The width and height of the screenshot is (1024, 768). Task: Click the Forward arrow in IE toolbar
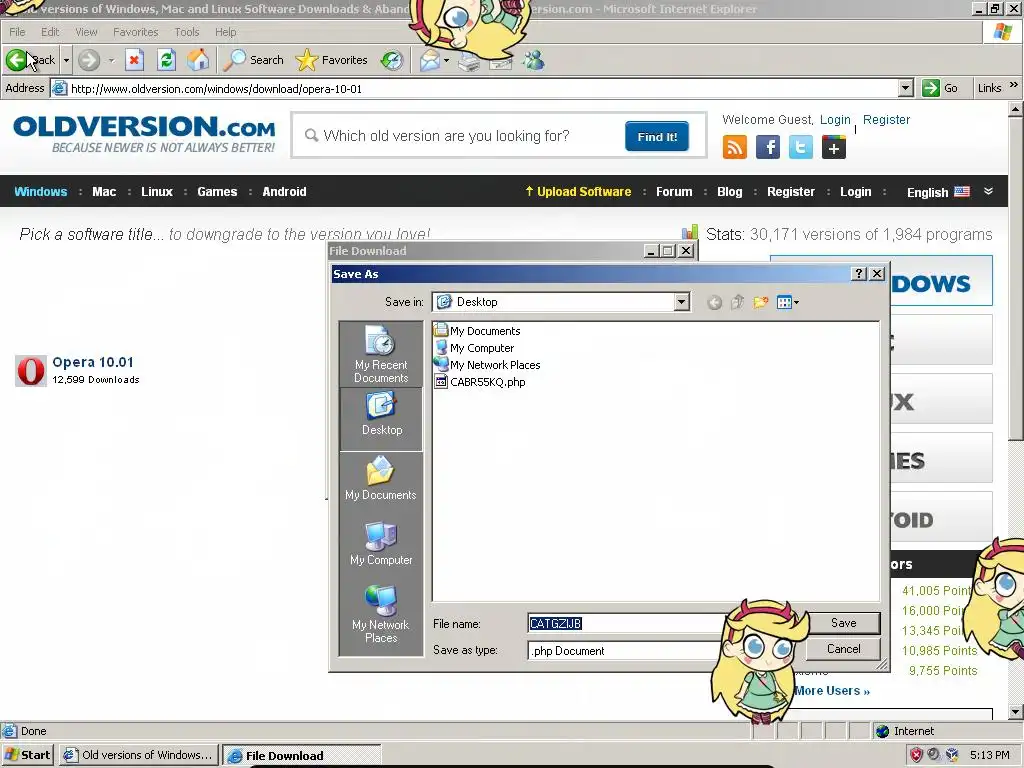pos(89,60)
